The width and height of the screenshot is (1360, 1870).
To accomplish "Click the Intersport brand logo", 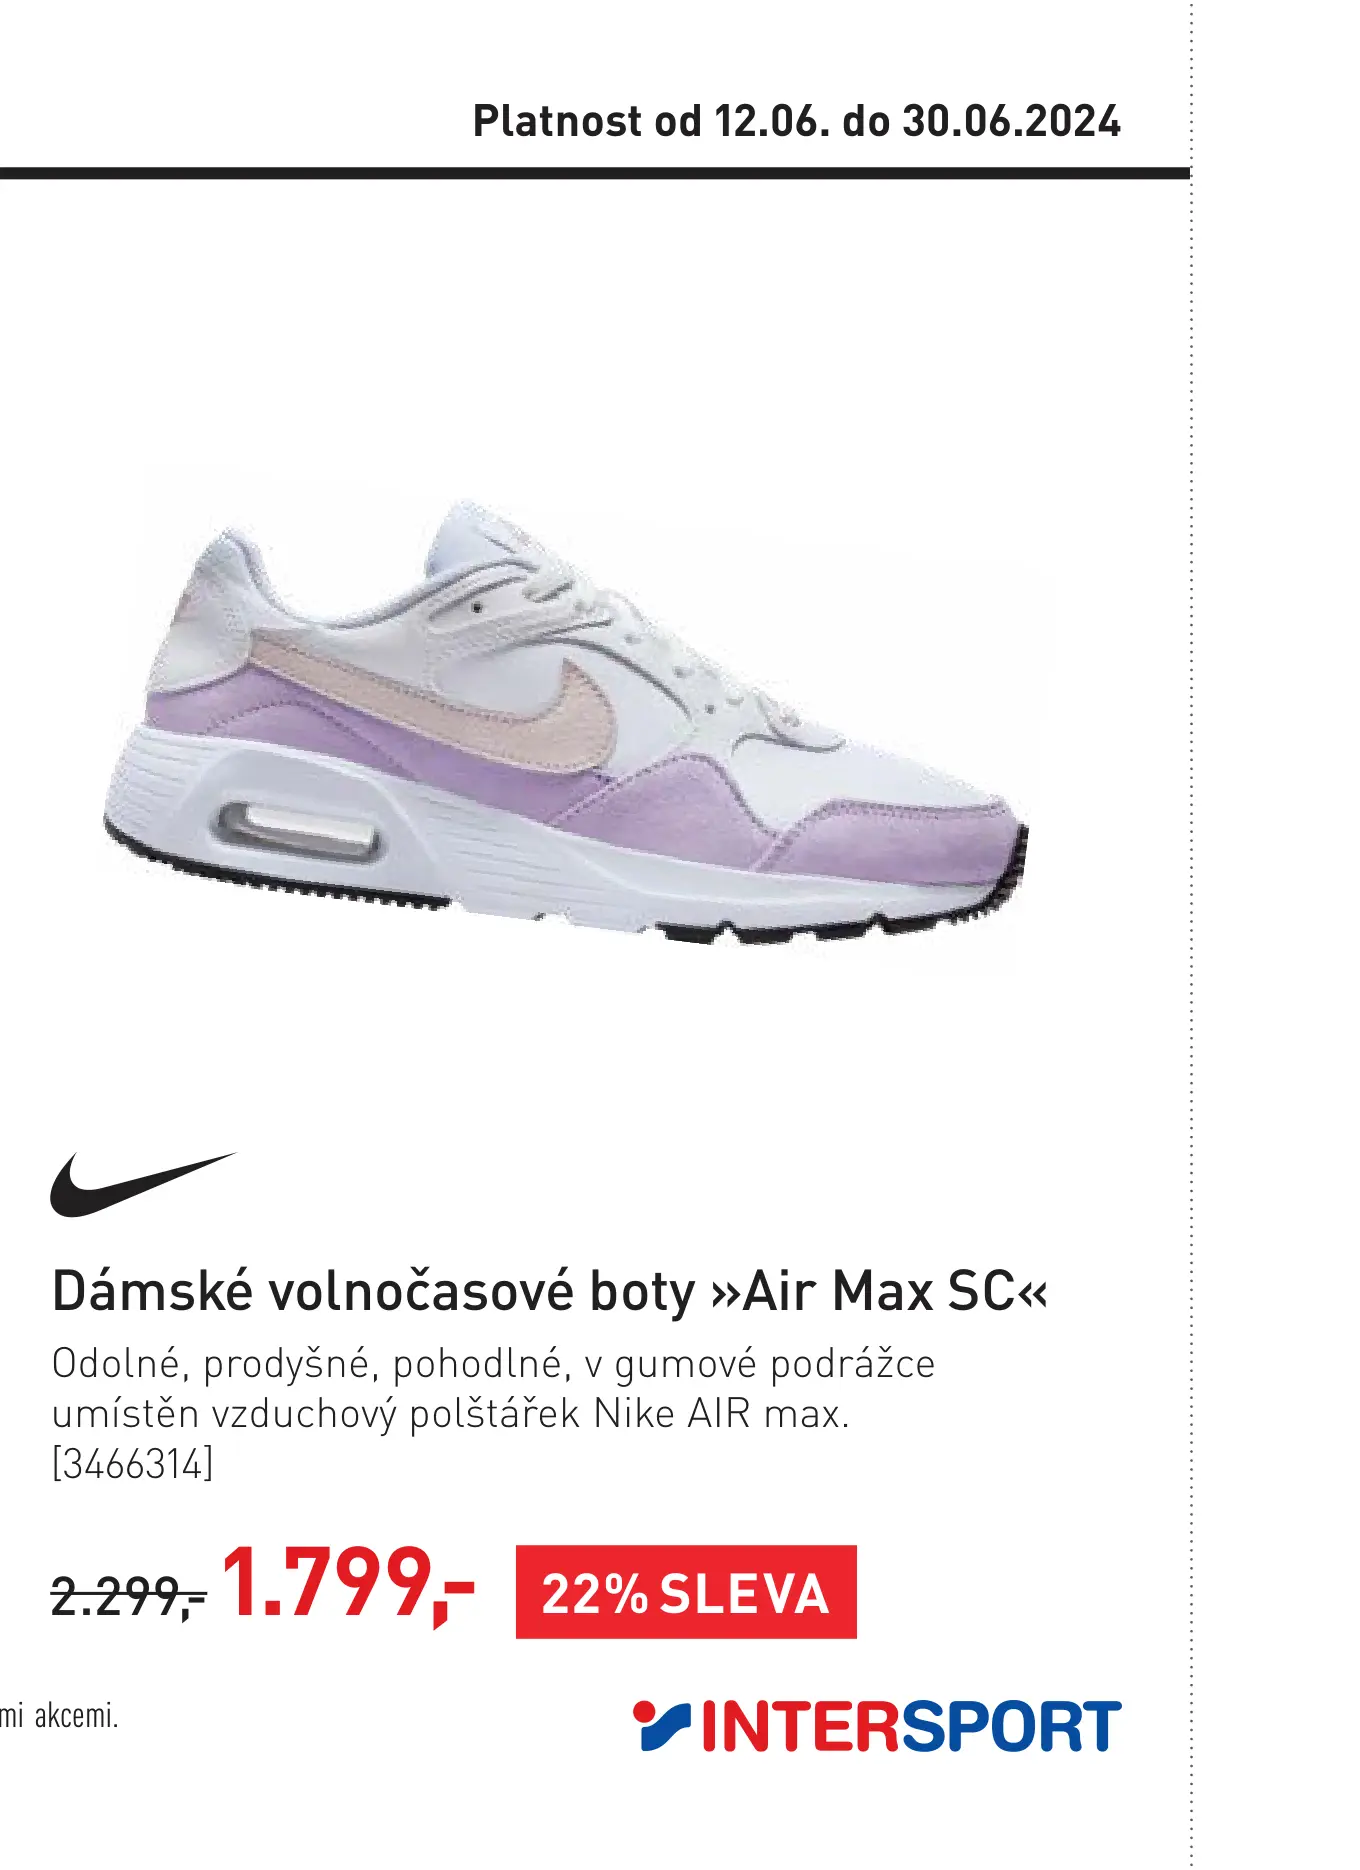I will coord(877,1727).
